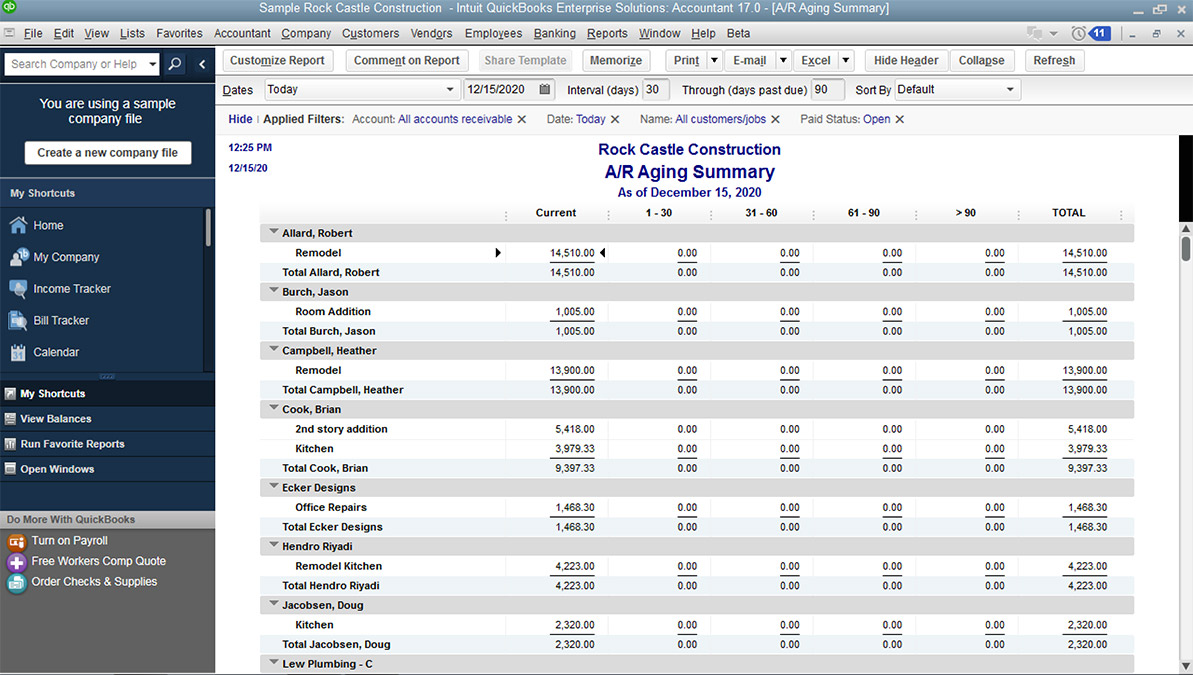Collapse the Allard, Robert group
This screenshot has width=1193, height=675.
[274, 231]
